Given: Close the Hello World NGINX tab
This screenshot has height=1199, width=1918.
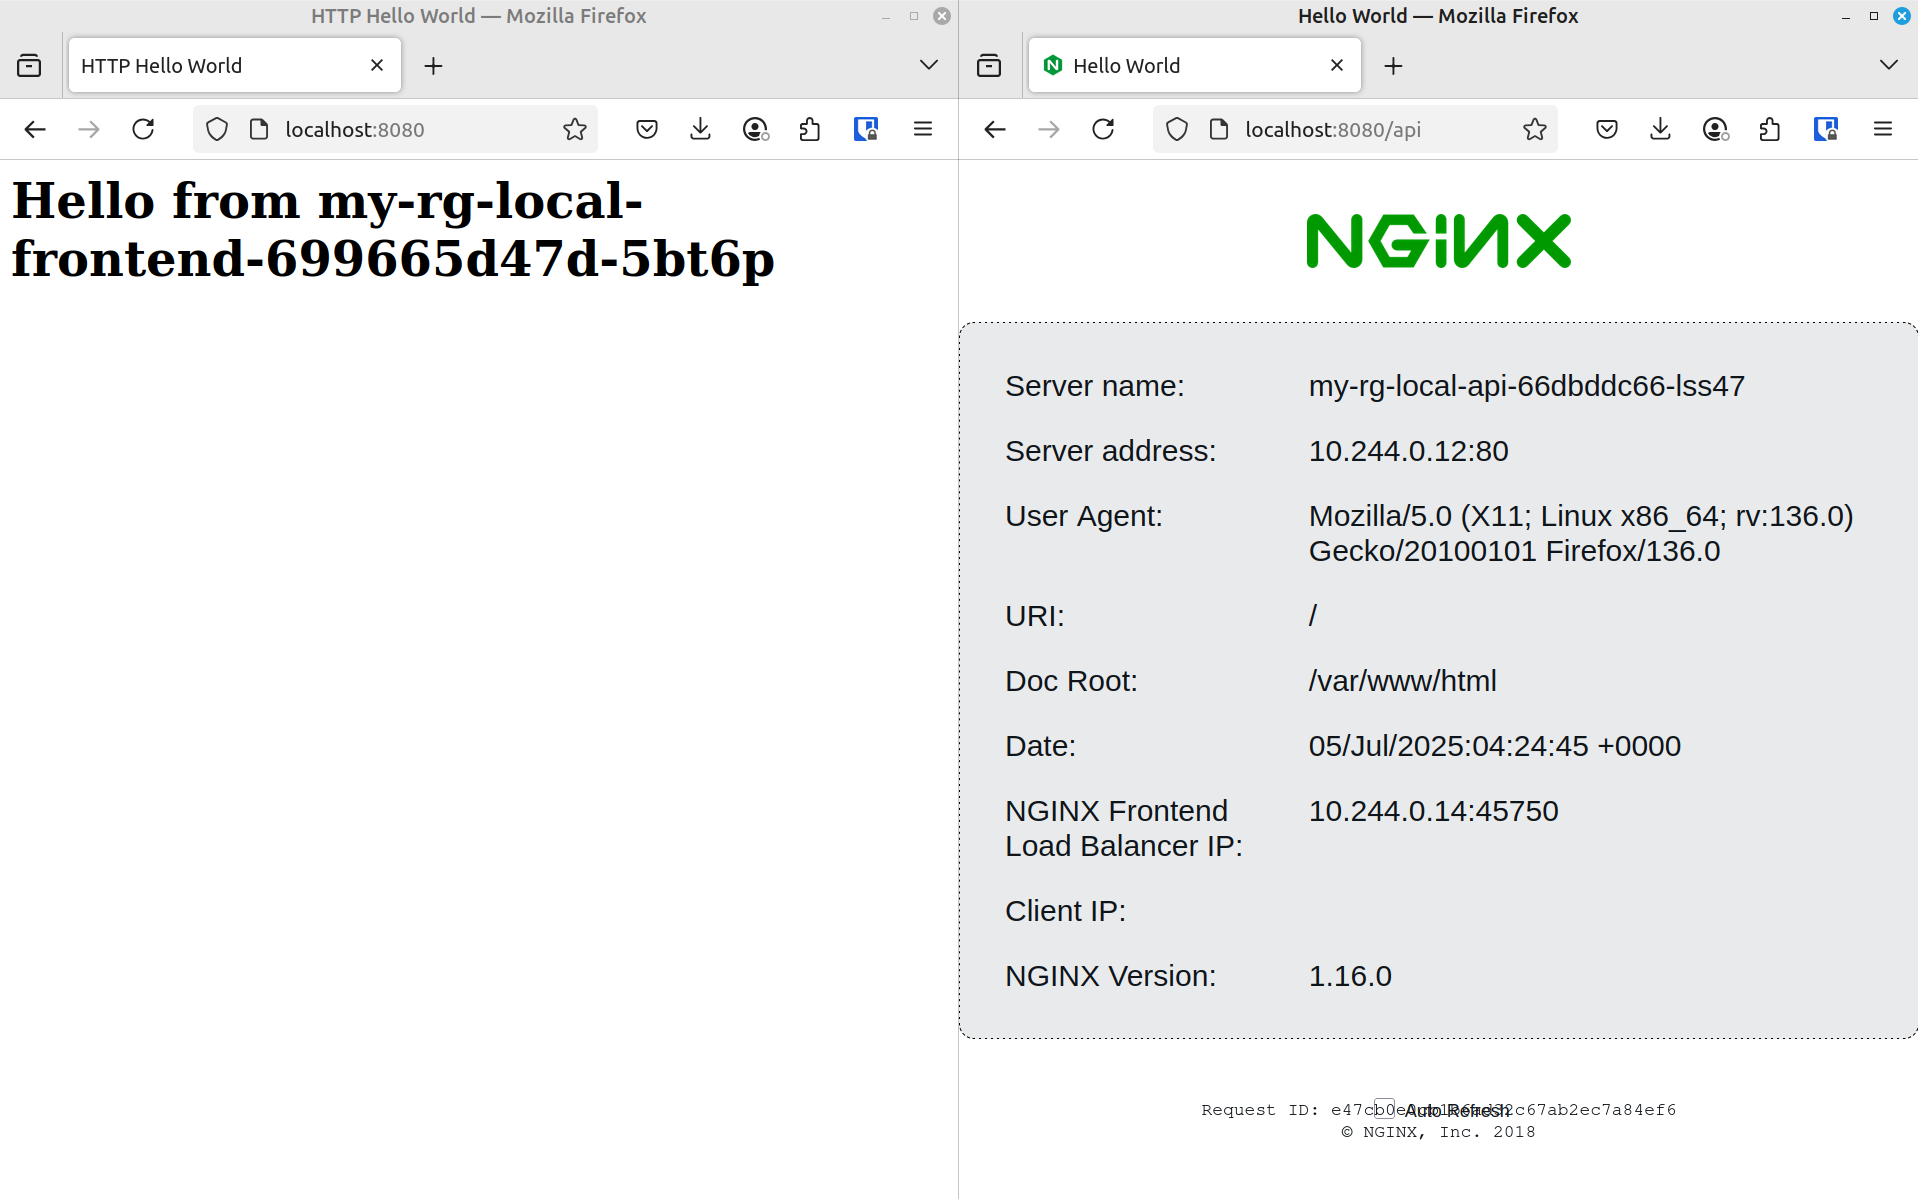Looking at the screenshot, I should (1337, 65).
